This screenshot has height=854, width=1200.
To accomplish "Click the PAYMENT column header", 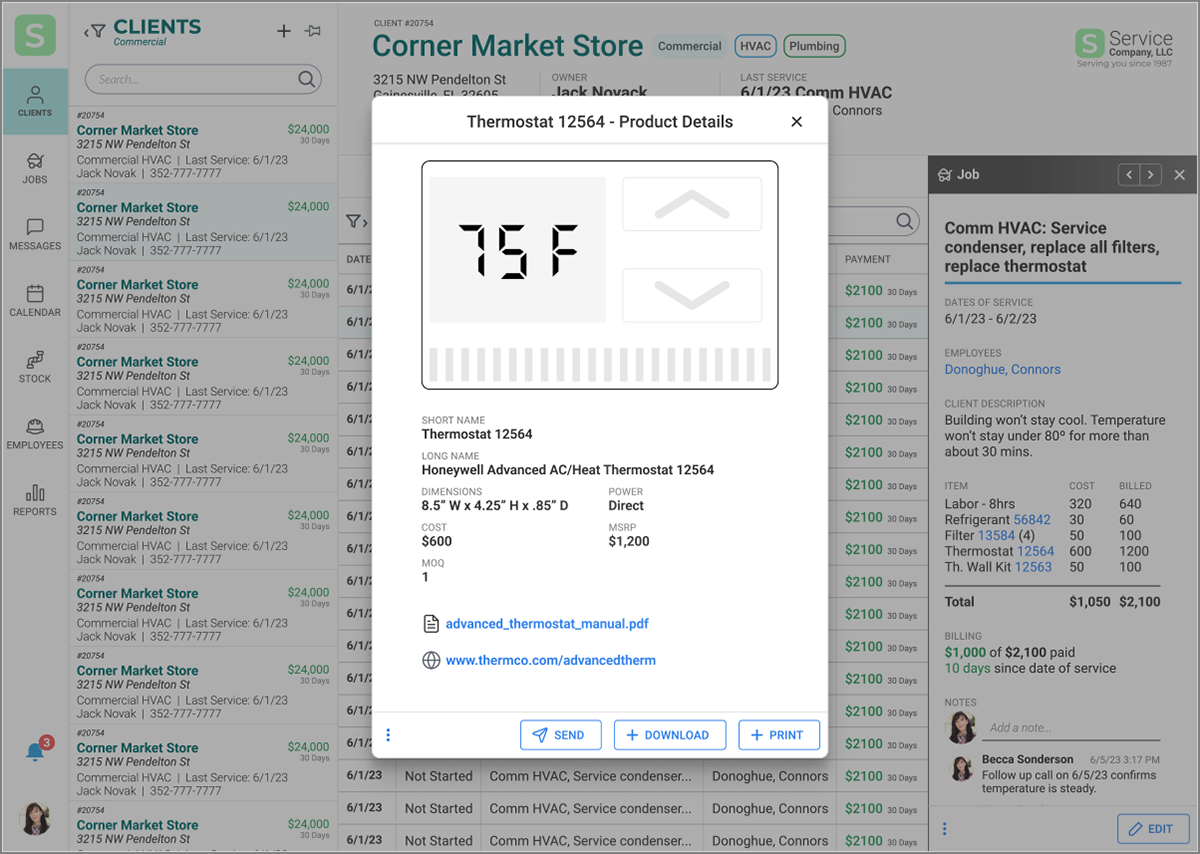I will [x=868, y=259].
